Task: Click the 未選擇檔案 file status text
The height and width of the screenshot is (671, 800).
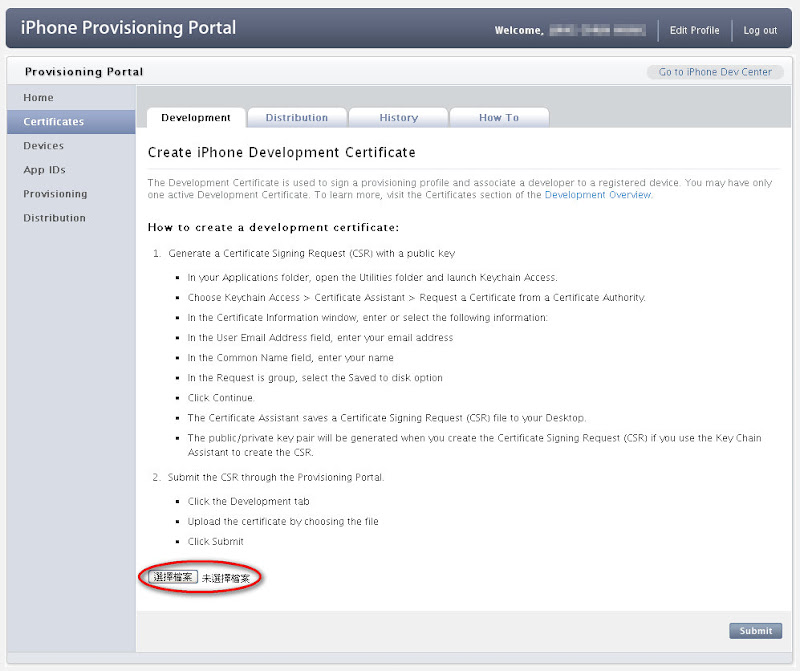Action: 226,578
